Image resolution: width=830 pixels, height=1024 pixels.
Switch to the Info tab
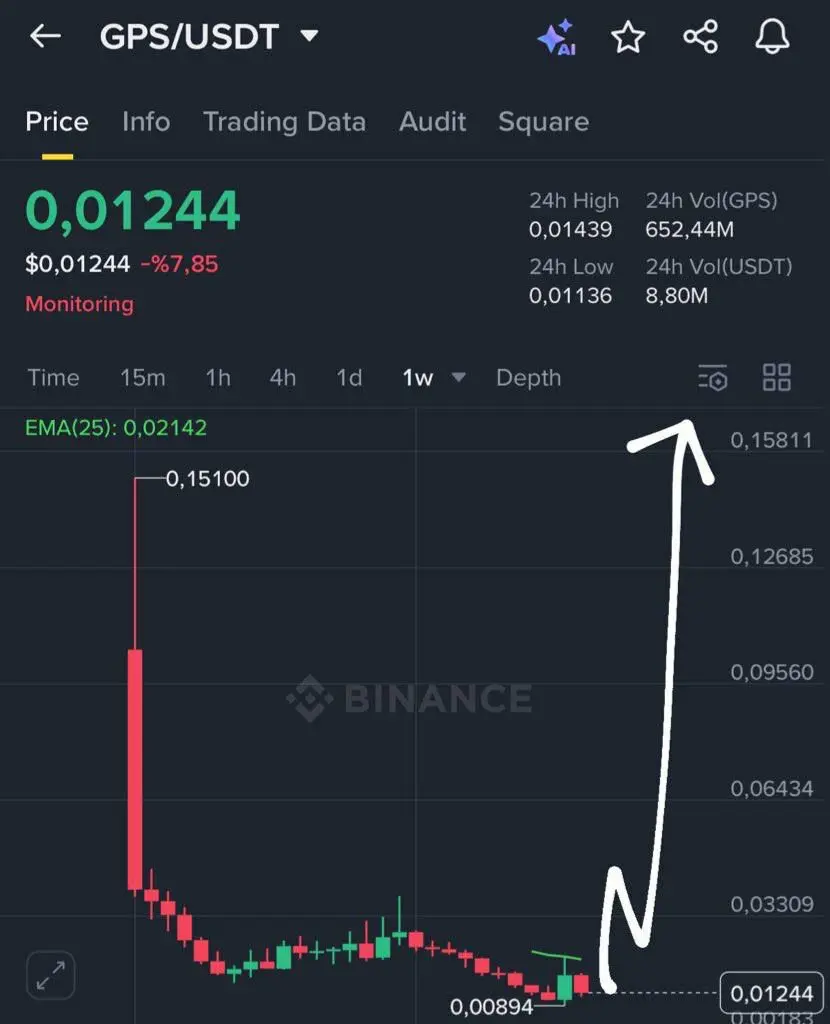click(146, 121)
